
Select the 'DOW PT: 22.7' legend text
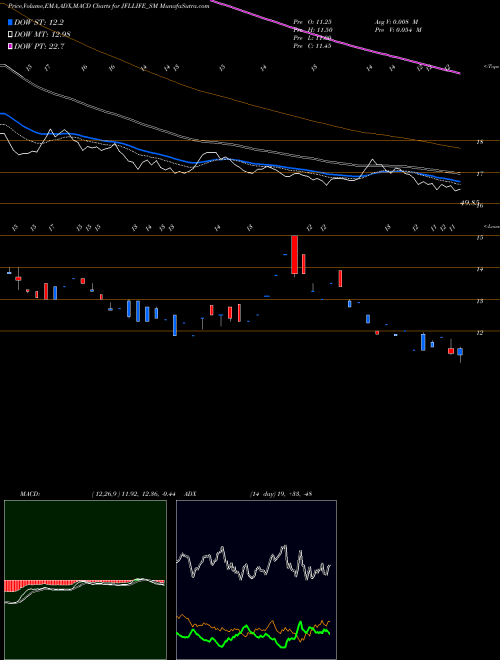(x=39, y=46)
